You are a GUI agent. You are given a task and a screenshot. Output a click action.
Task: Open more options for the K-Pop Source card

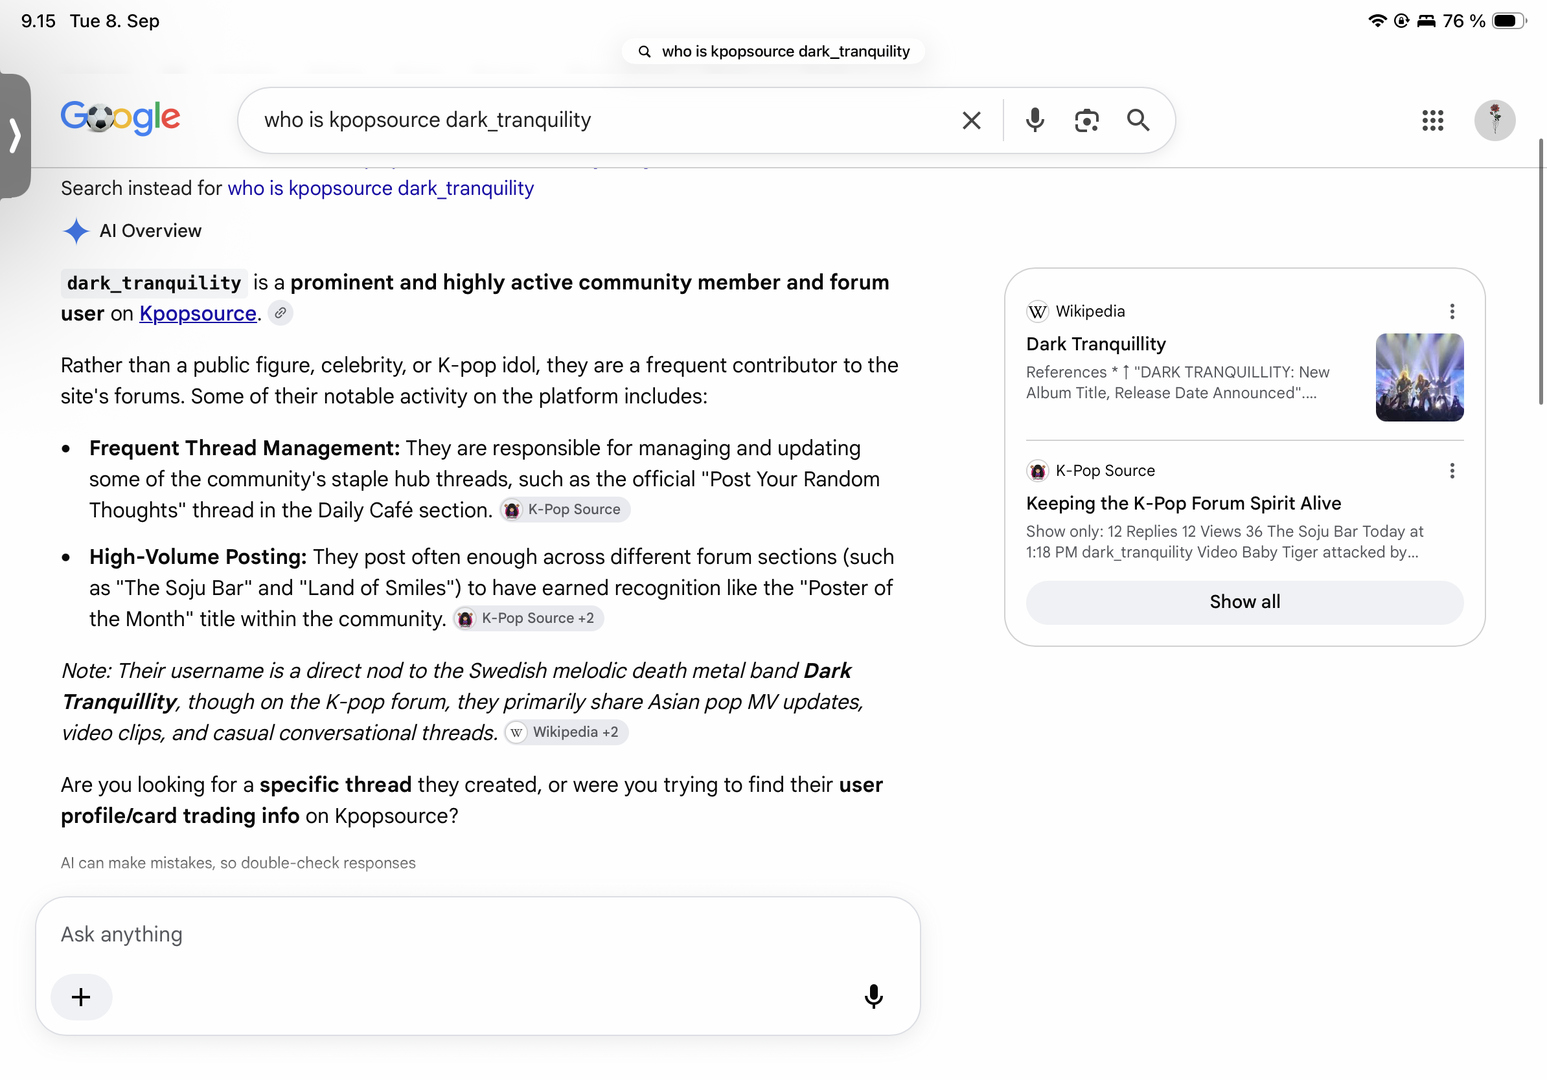(1452, 470)
